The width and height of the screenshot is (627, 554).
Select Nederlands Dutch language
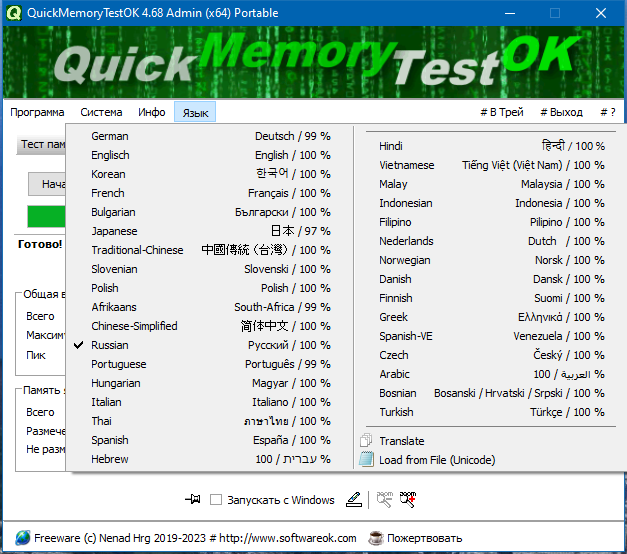[491, 241]
